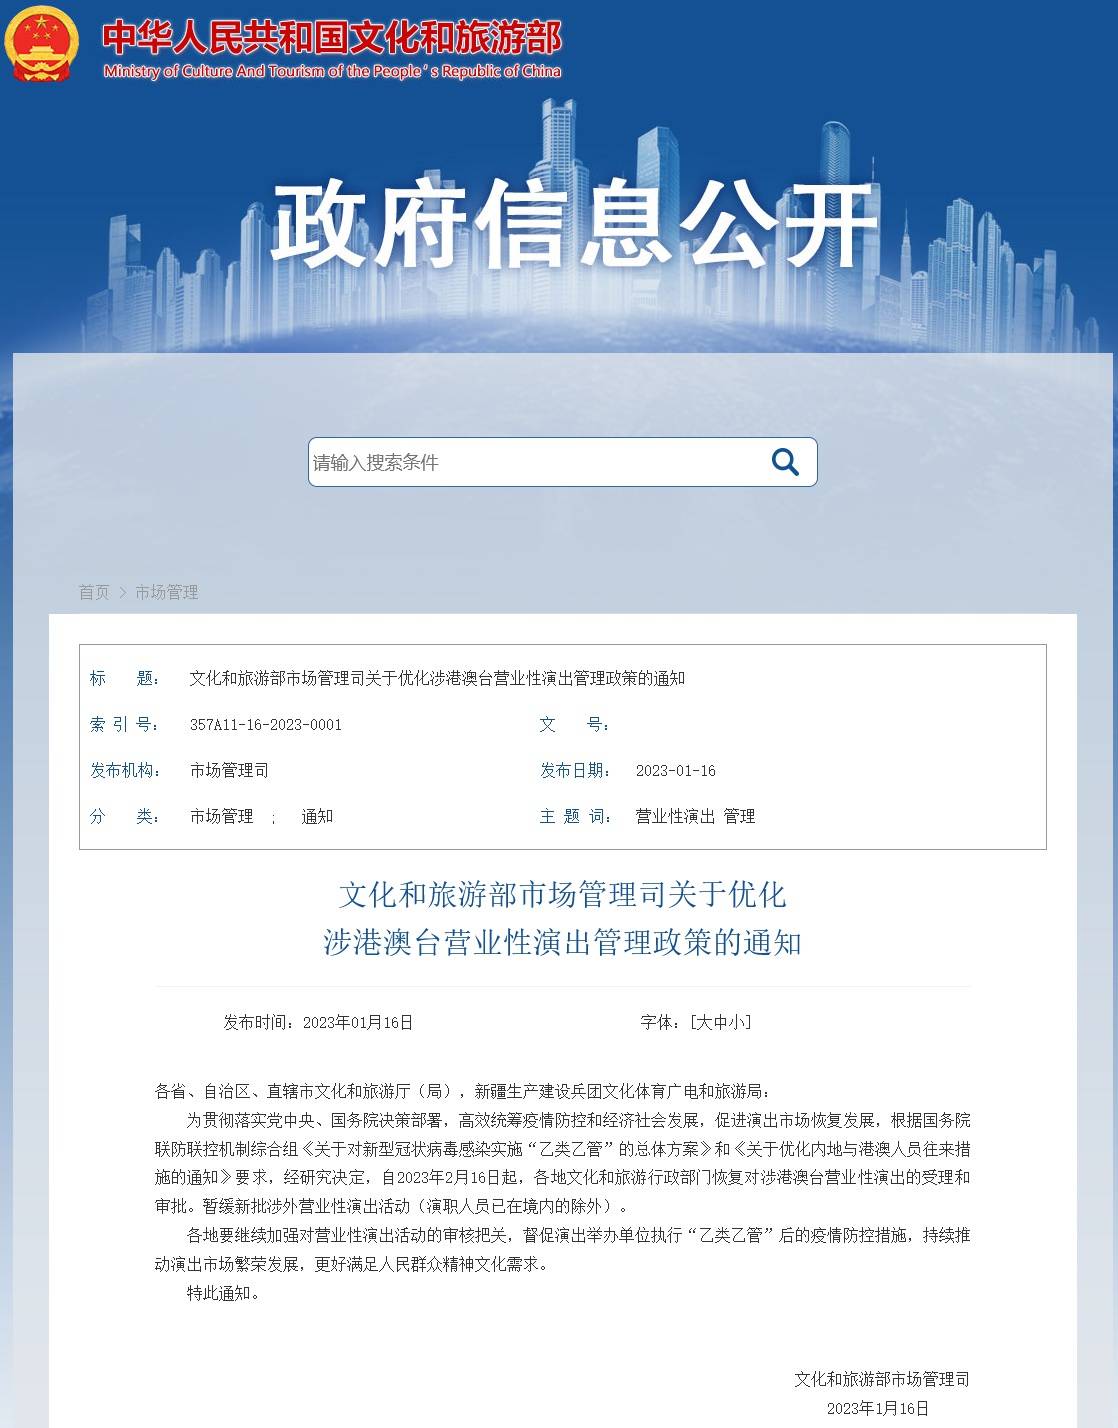The image size is (1118, 1428).
Task: Set font size to 大
Action: [x=703, y=1022]
